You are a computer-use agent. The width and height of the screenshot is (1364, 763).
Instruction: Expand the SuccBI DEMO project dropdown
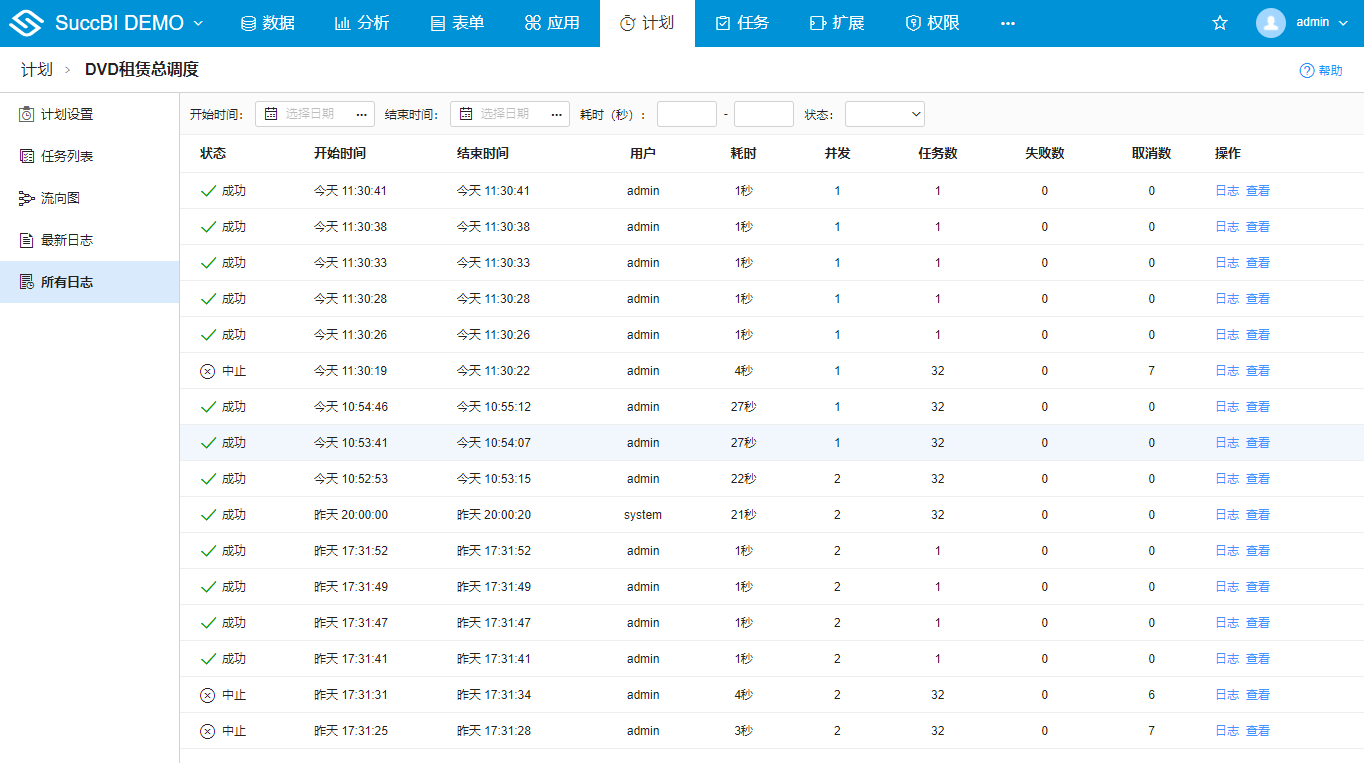[x=197, y=23]
